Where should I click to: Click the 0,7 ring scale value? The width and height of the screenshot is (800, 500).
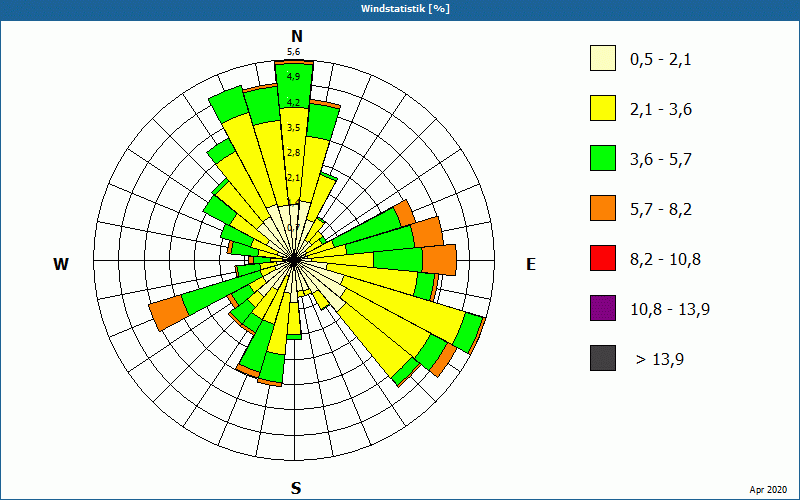(293, 228)
